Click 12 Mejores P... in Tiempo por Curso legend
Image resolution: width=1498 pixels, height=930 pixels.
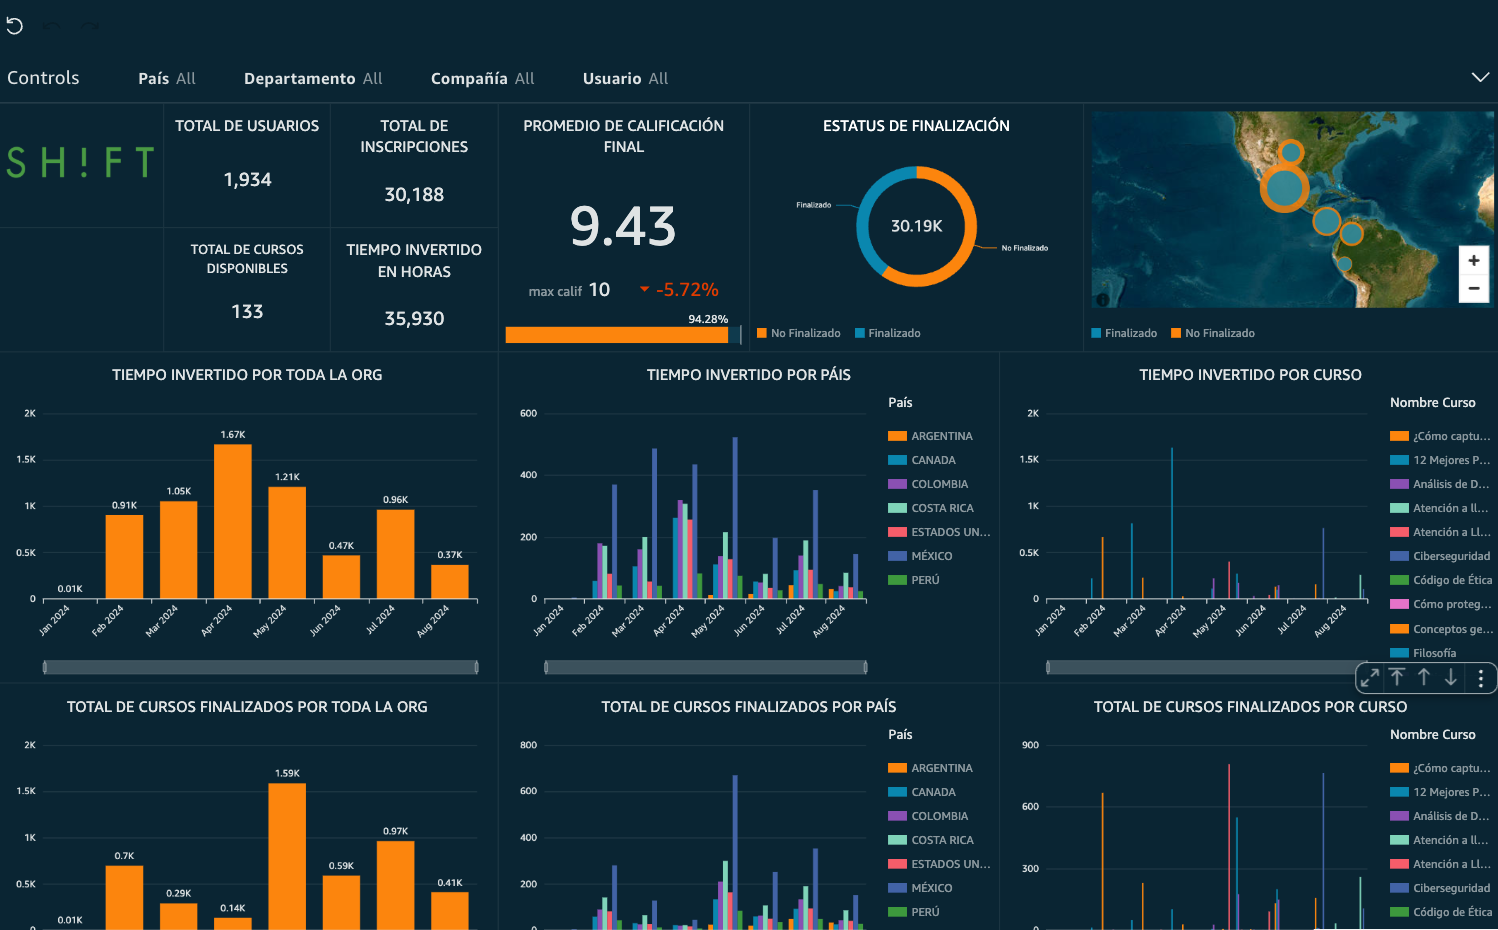1440,460
